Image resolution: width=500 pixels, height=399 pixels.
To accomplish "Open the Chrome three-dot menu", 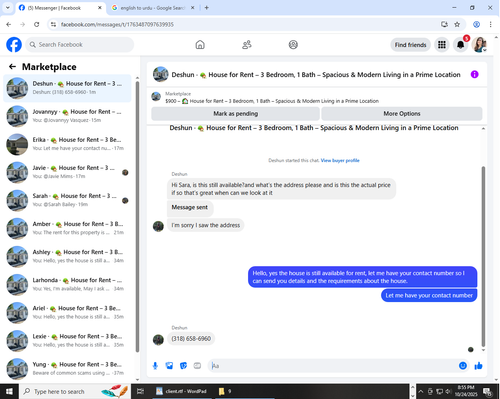I will (x=490, y=24).
